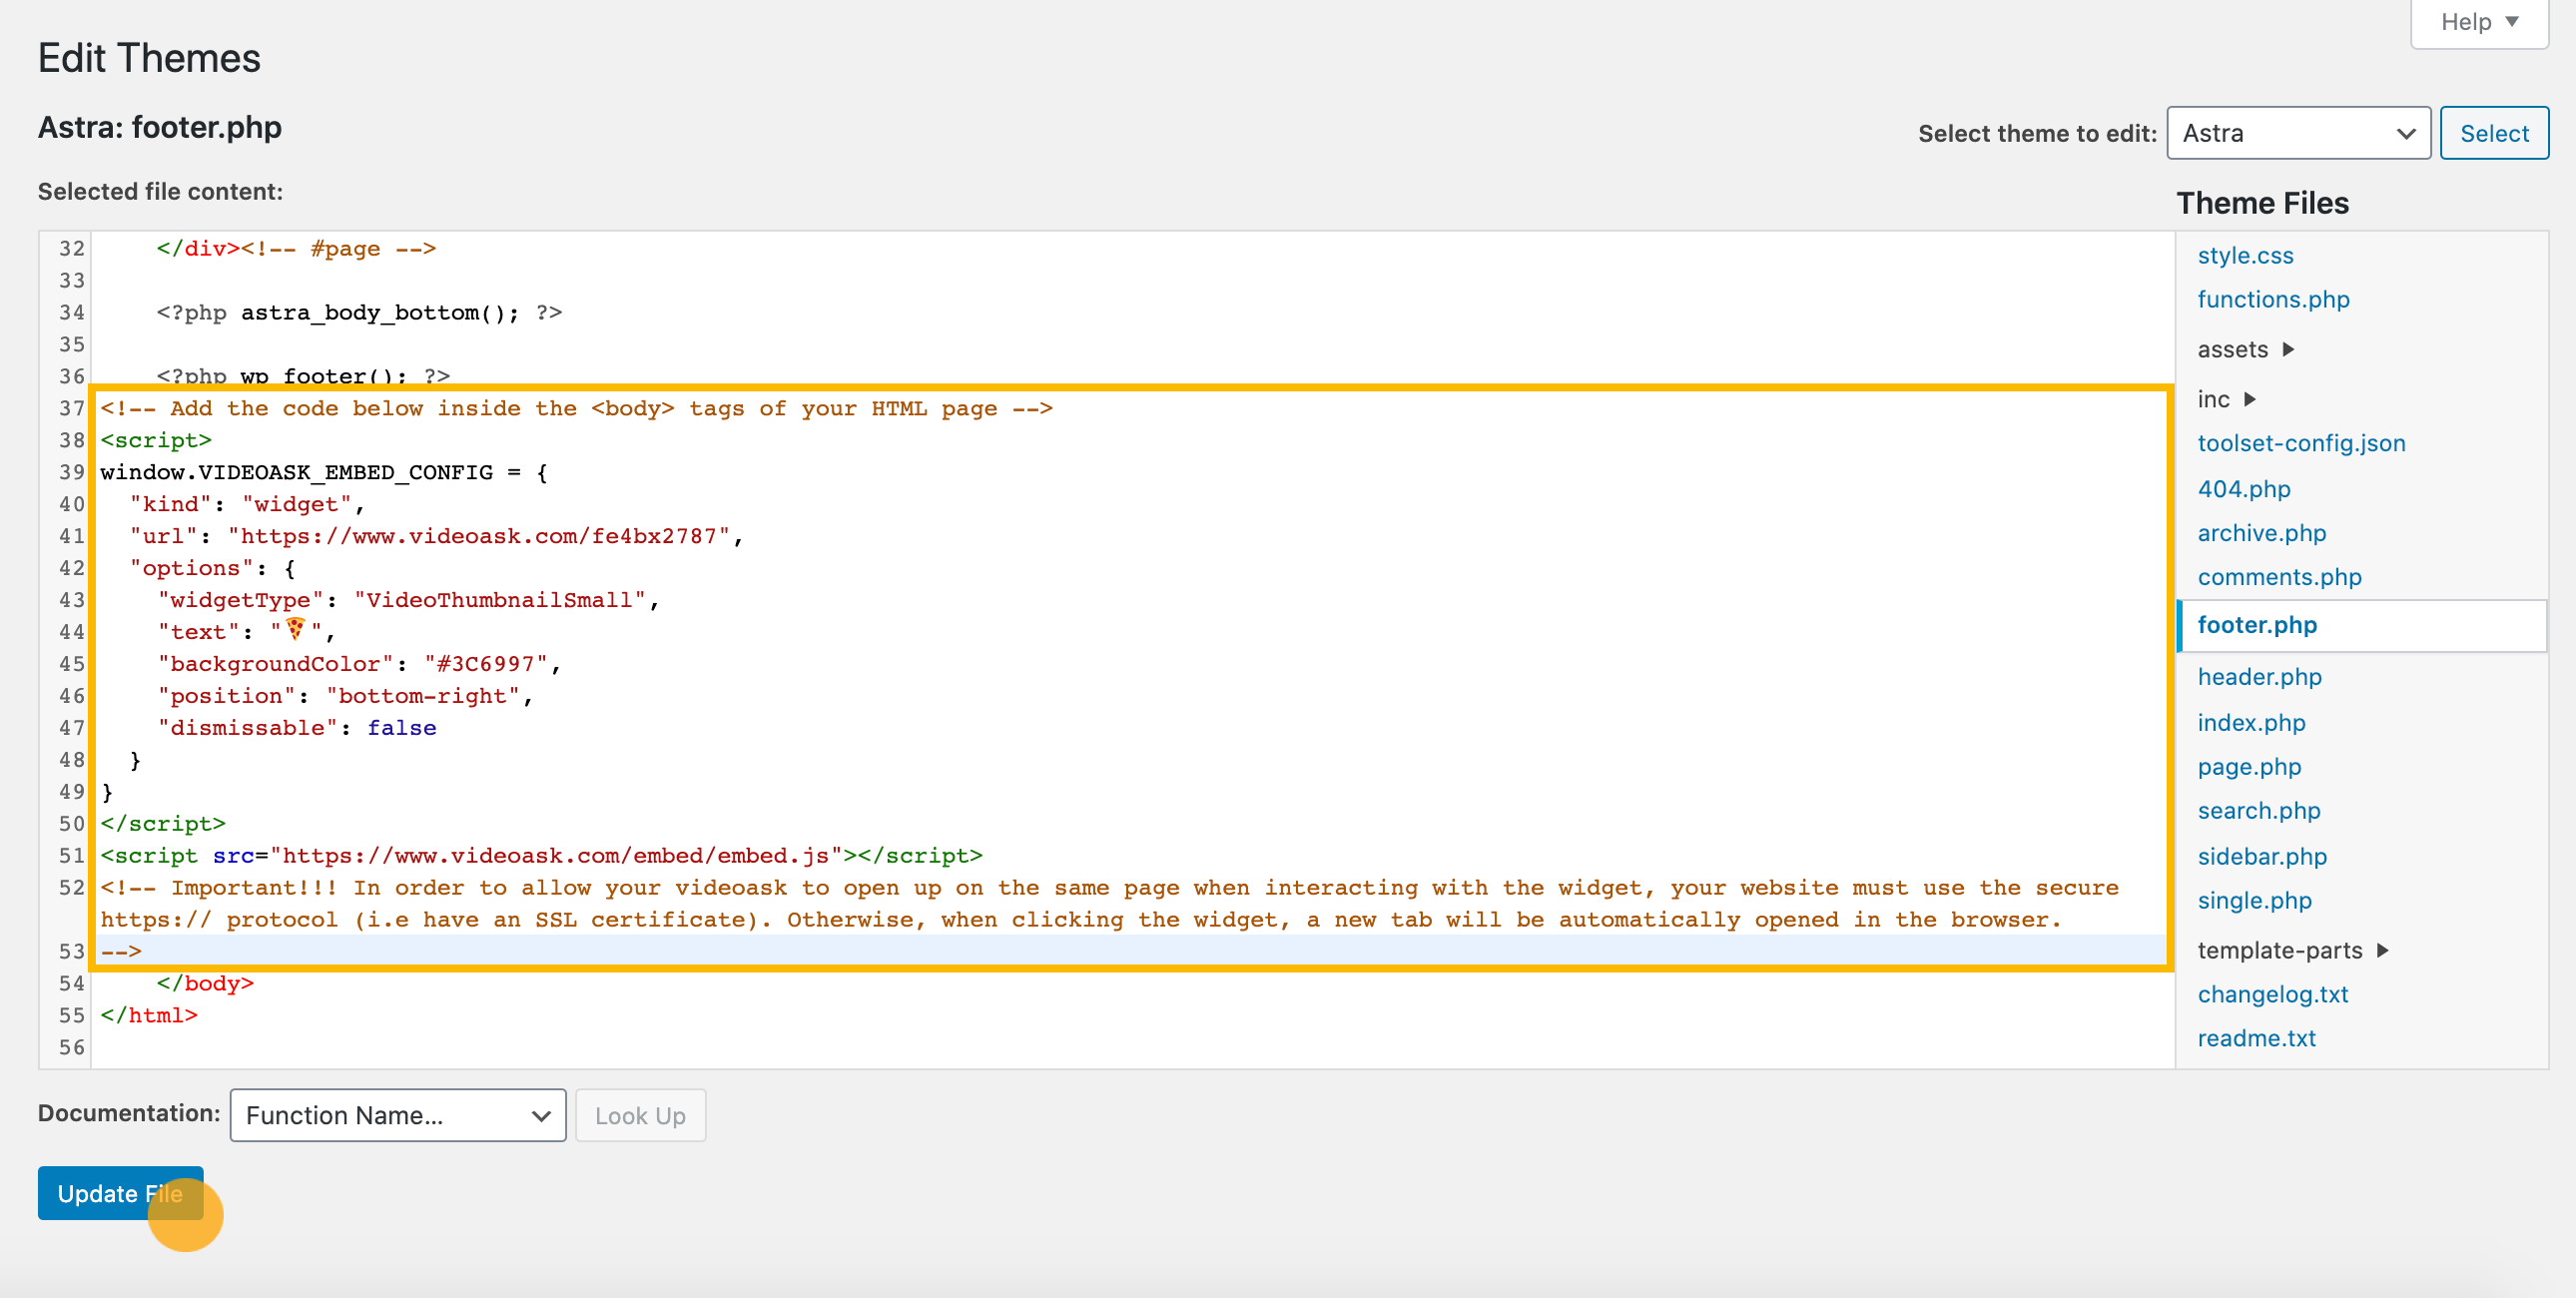Click the inc folder arrow icon
Screen dimensions: 2576x1298
tap(2250, 400)
